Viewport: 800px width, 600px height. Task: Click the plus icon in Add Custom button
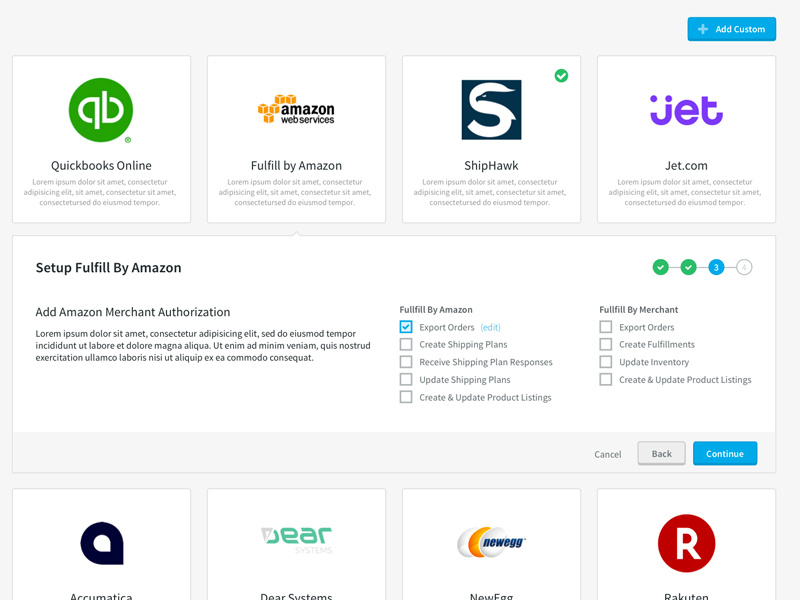703,29
